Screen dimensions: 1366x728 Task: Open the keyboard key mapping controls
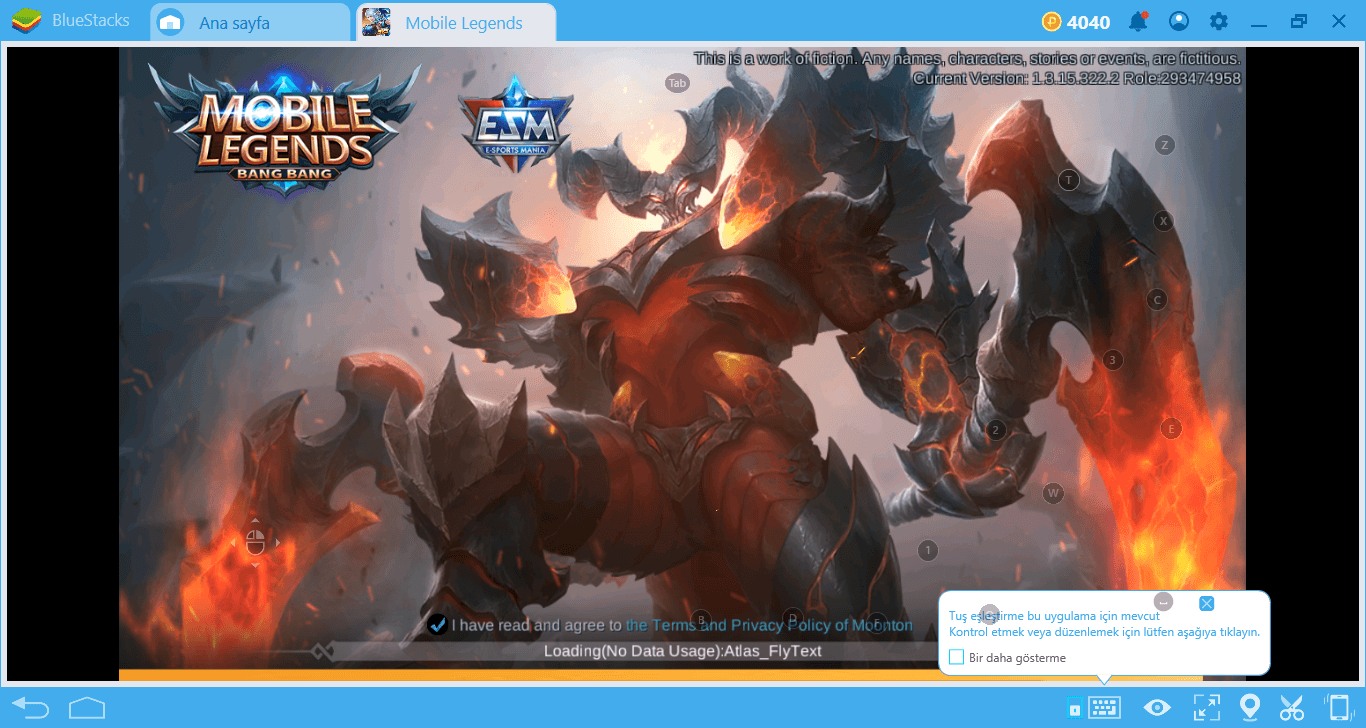[1105, 708]
